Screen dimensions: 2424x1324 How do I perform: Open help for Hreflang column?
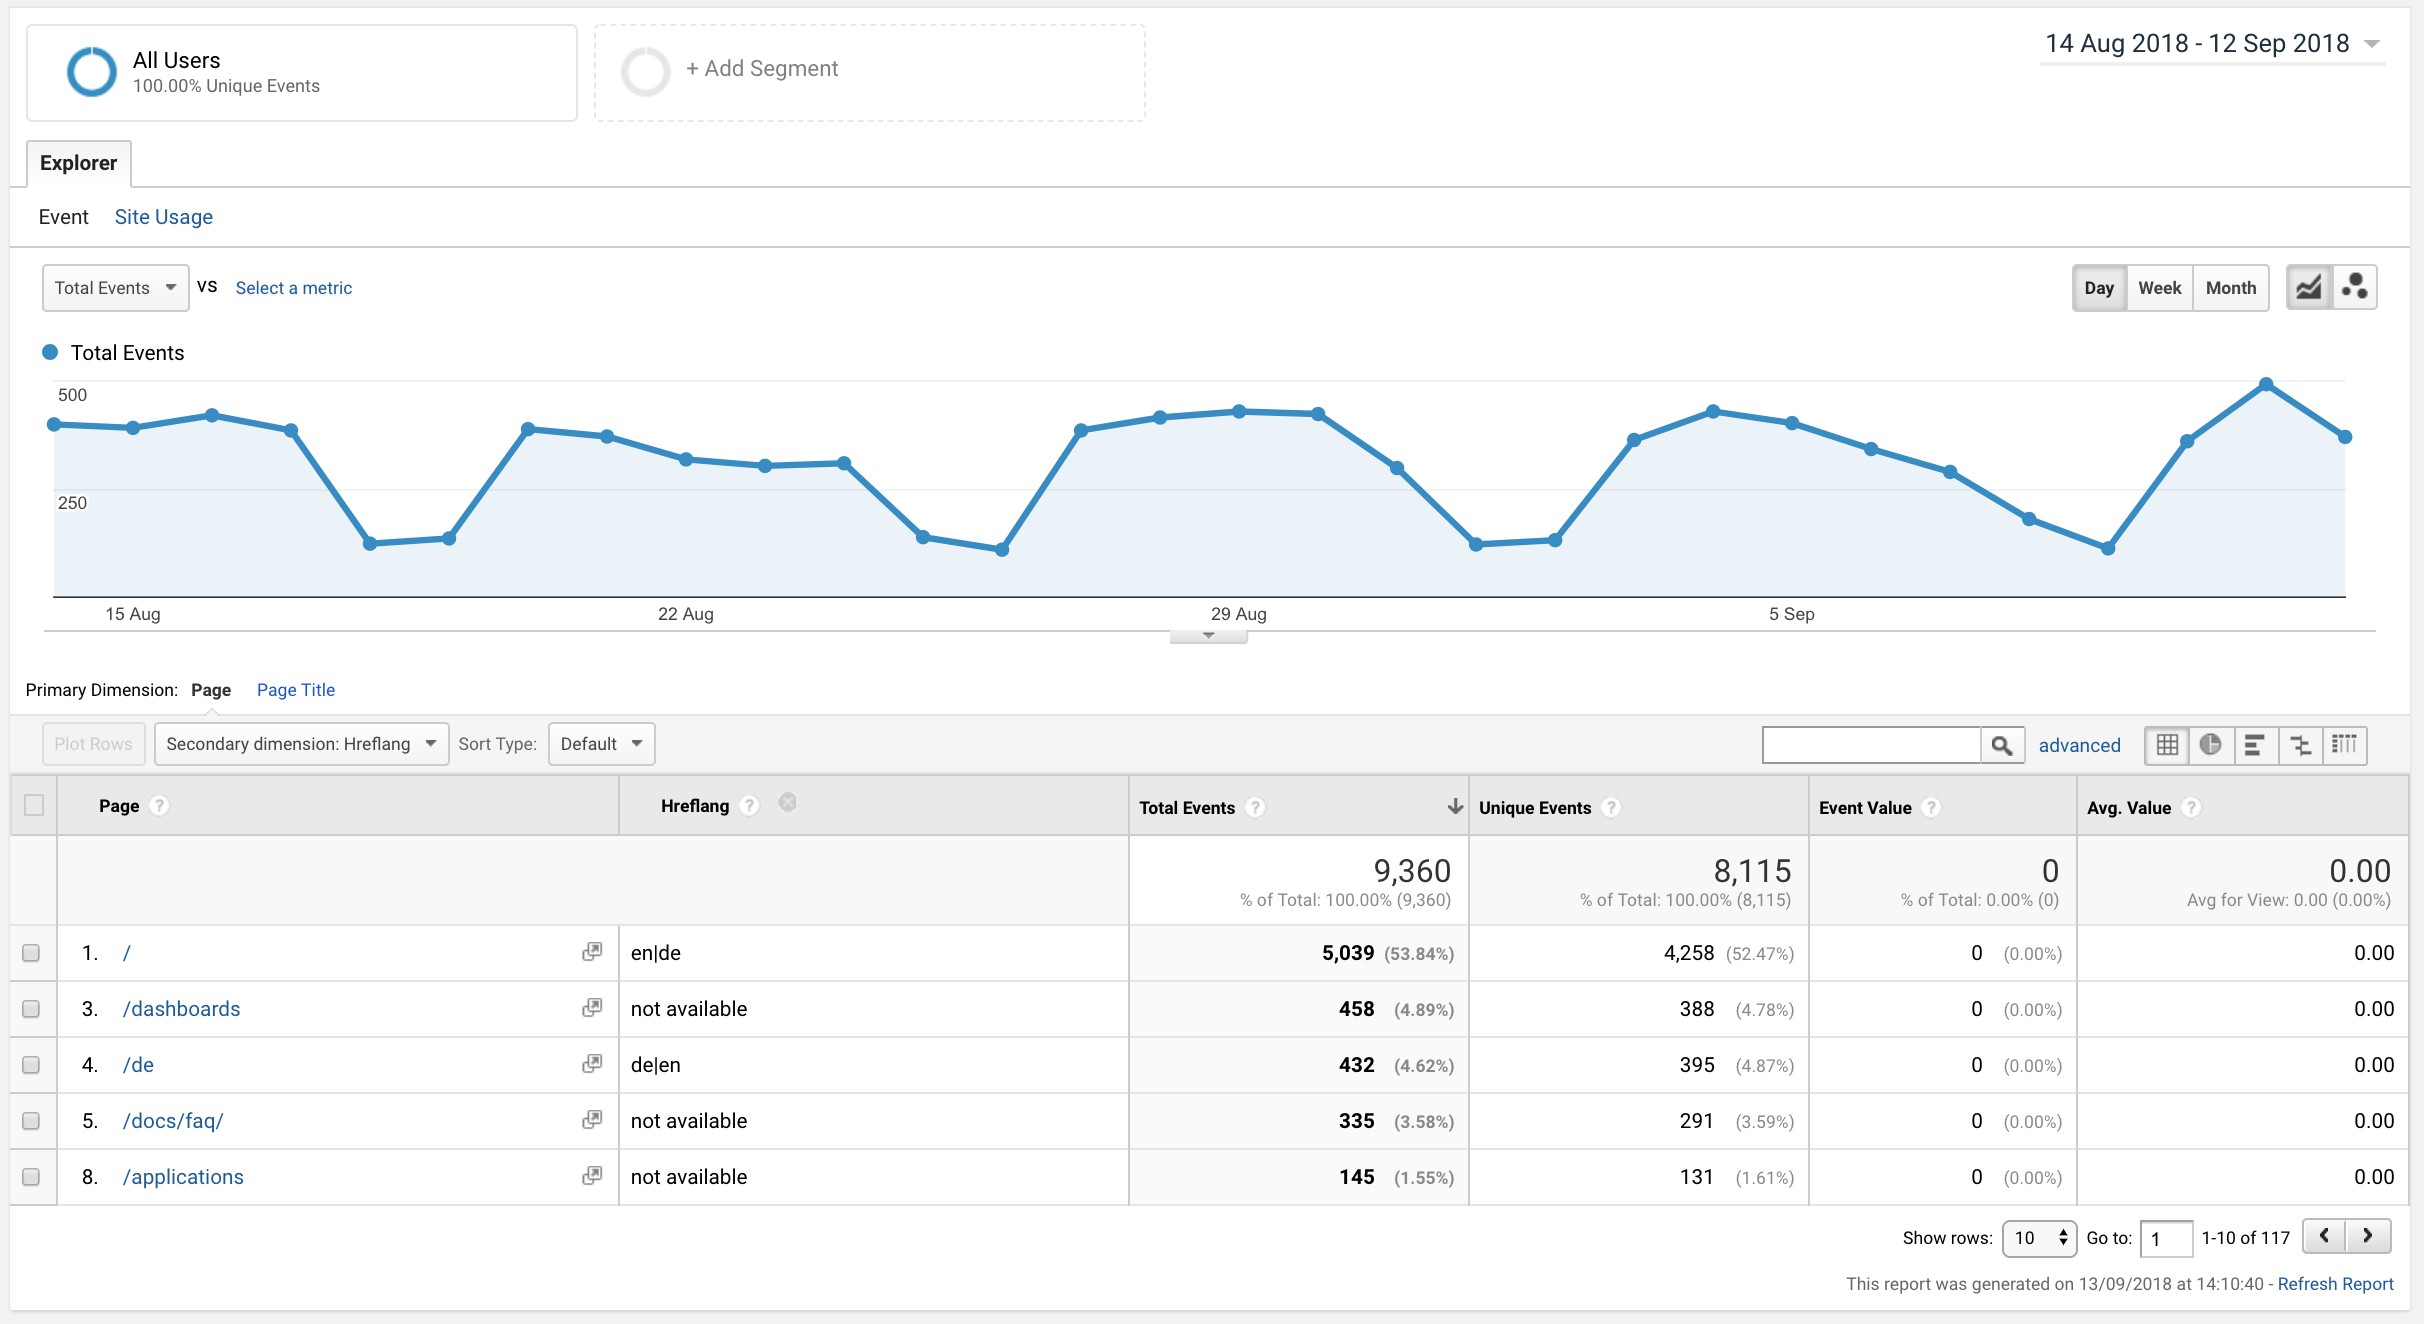(x=749, y=806)
